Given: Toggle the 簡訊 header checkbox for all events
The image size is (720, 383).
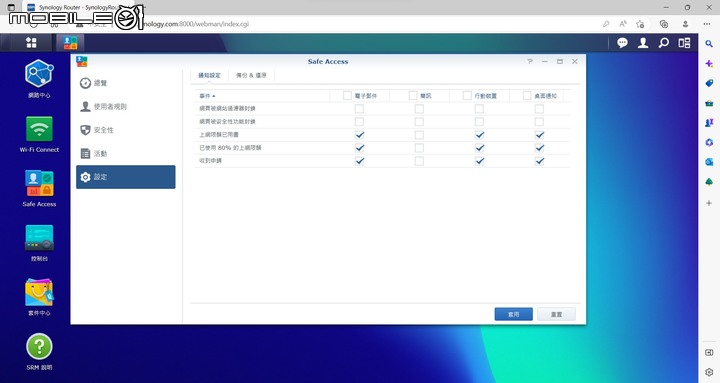Looking at the screenshot, I should [x=413, y=96].
